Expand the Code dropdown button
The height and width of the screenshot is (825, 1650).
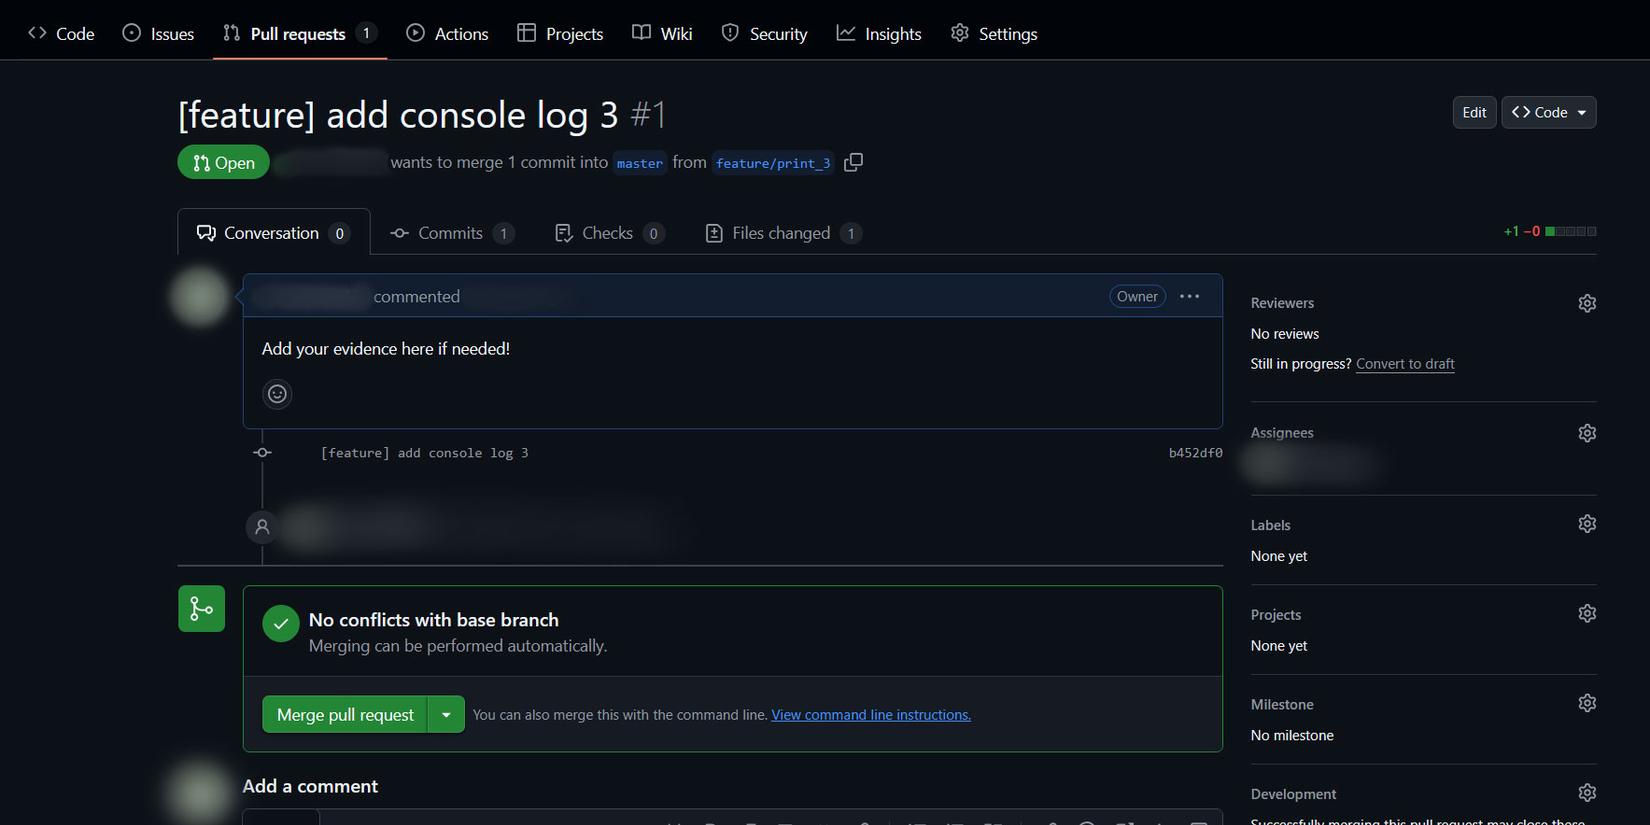(x=1548, y=112)
